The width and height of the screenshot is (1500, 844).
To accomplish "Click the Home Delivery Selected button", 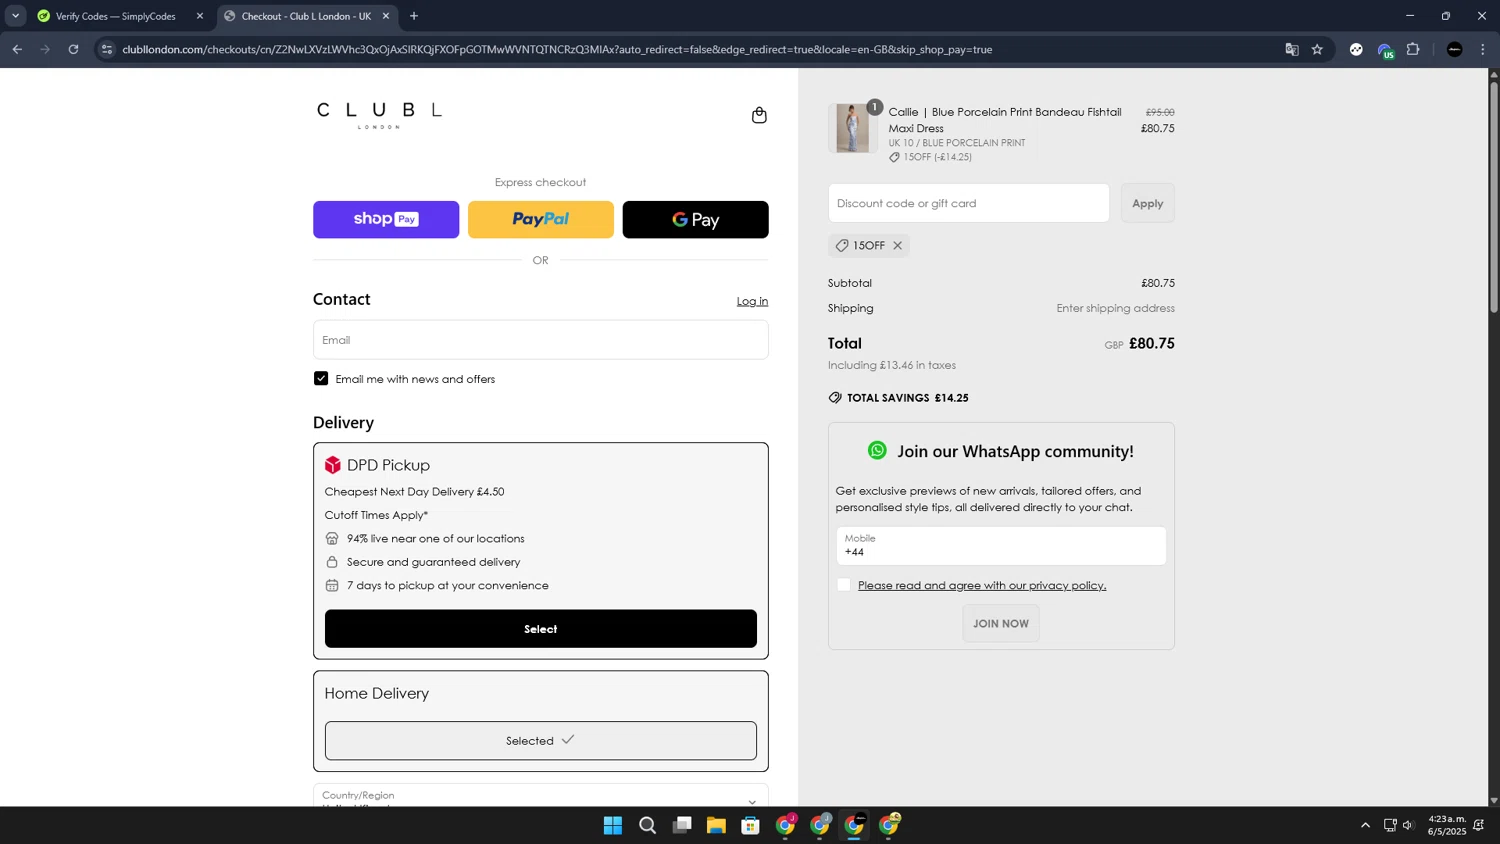I will click(x=541, y=741).
